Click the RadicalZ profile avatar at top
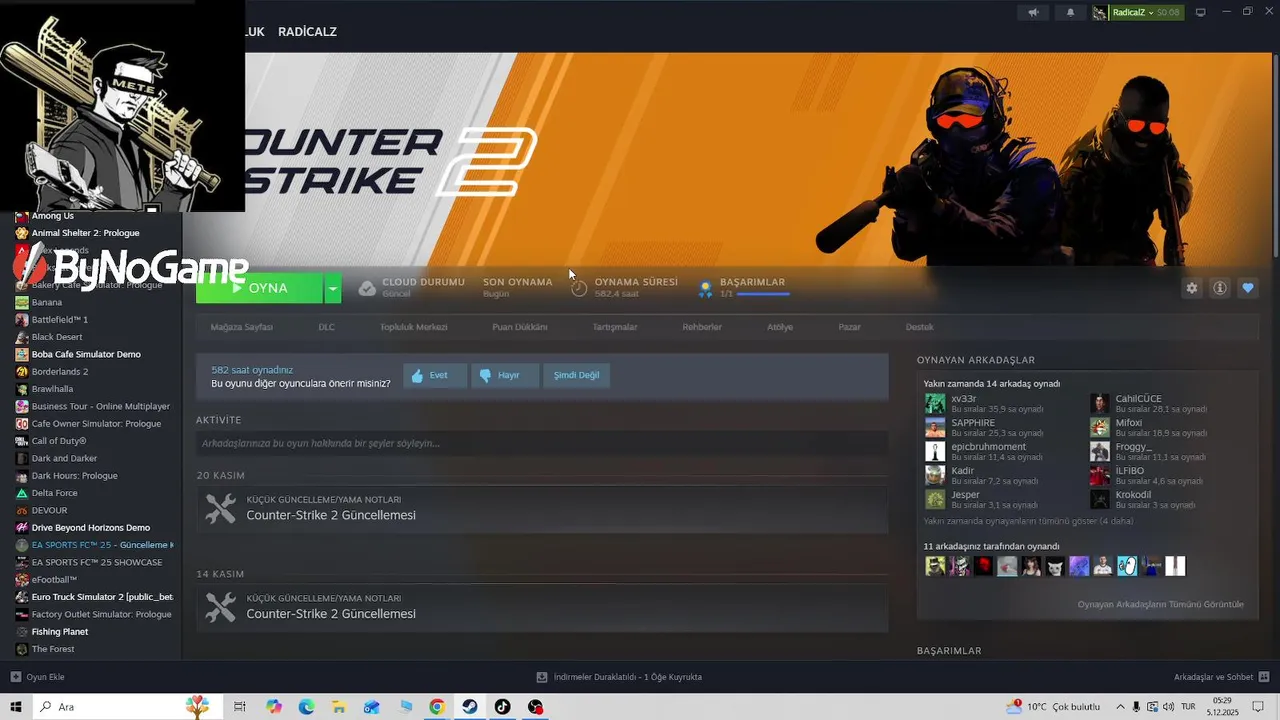Viewport: 1280px width, 720px height. [1100, 12]
